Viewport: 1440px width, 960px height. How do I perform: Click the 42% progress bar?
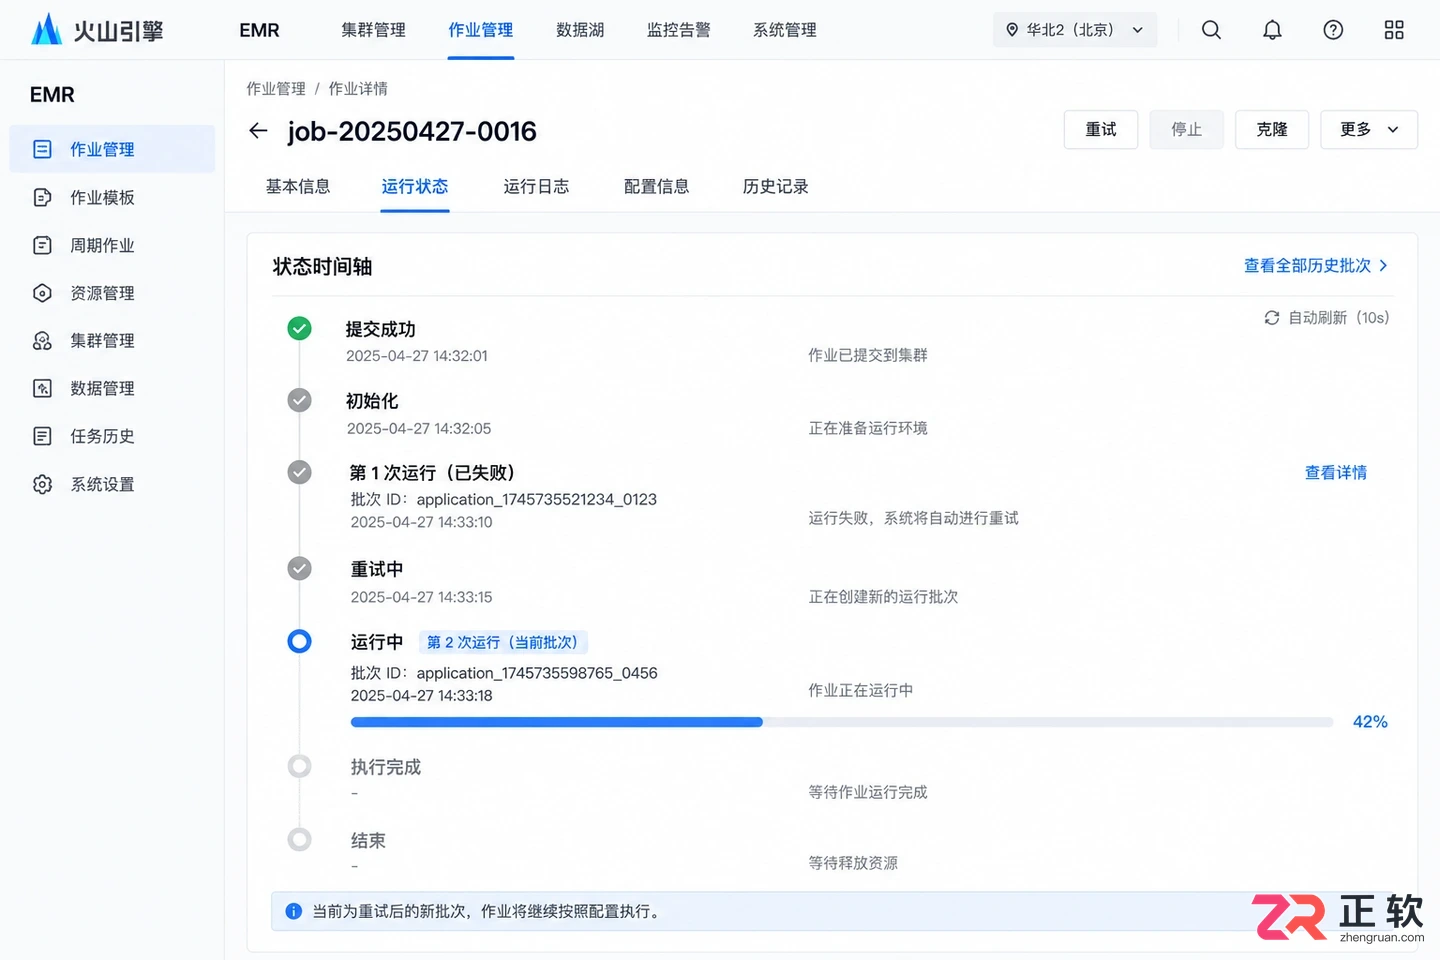click(x=842, y=722)
